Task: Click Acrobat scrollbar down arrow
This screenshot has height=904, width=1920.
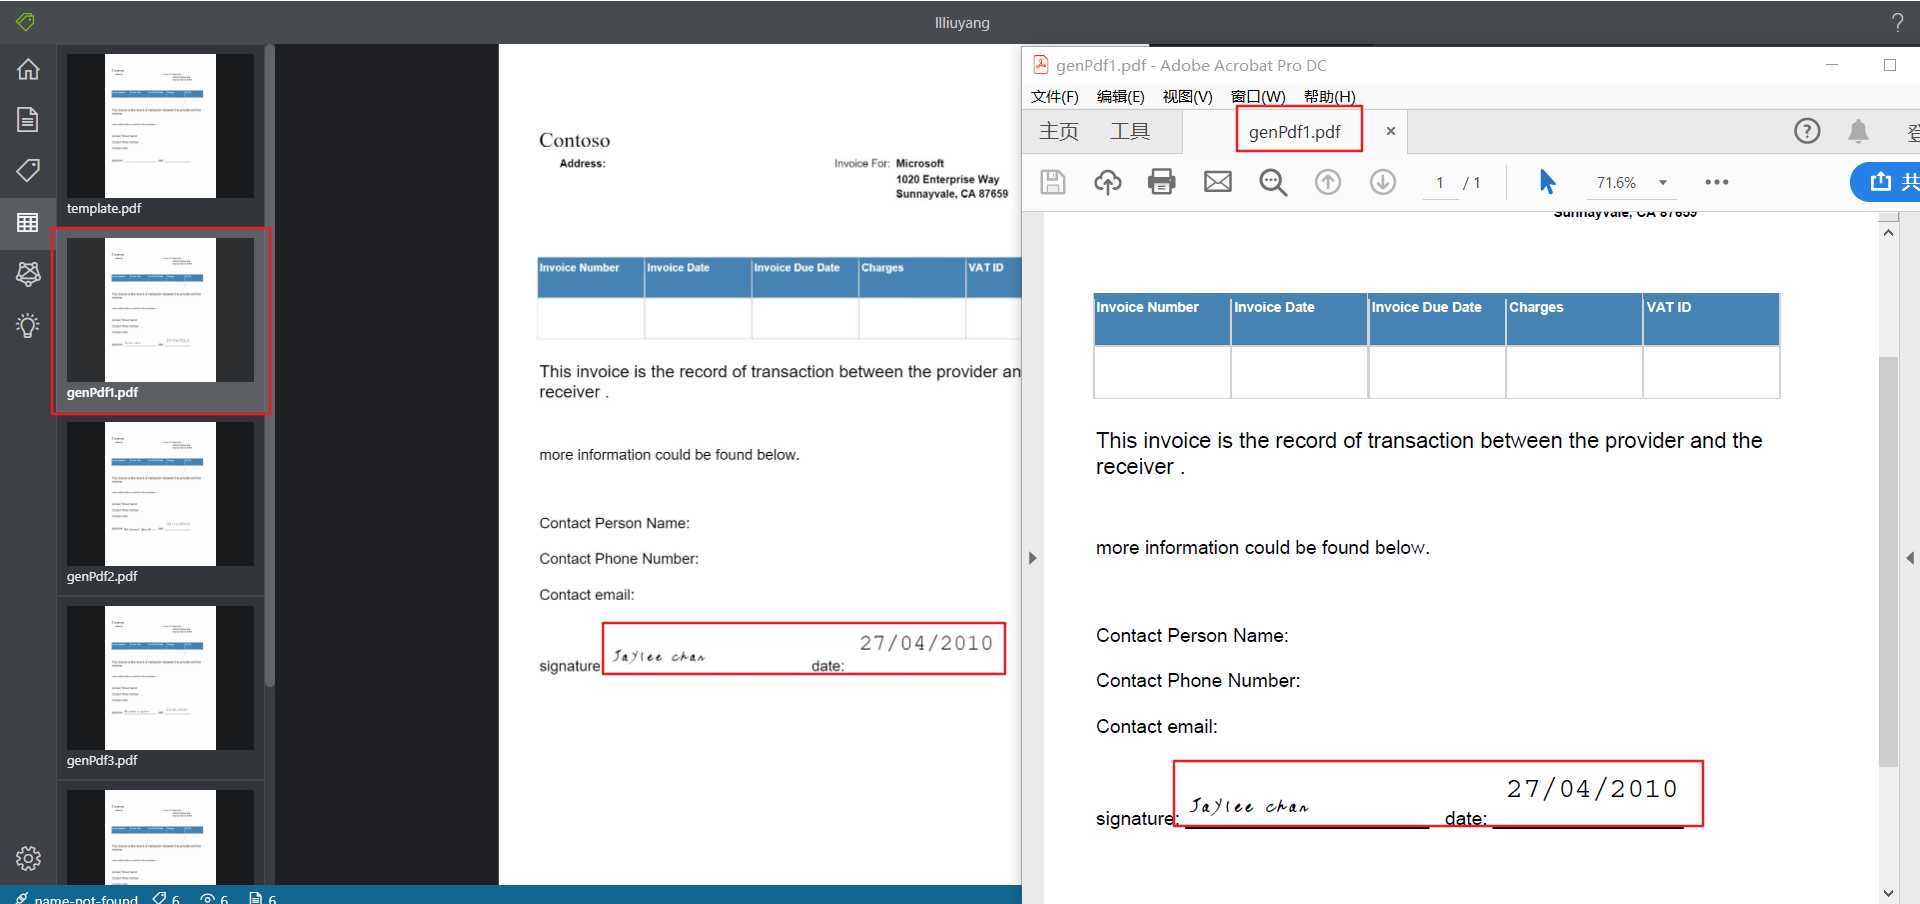Action: tap(1888, 893)
